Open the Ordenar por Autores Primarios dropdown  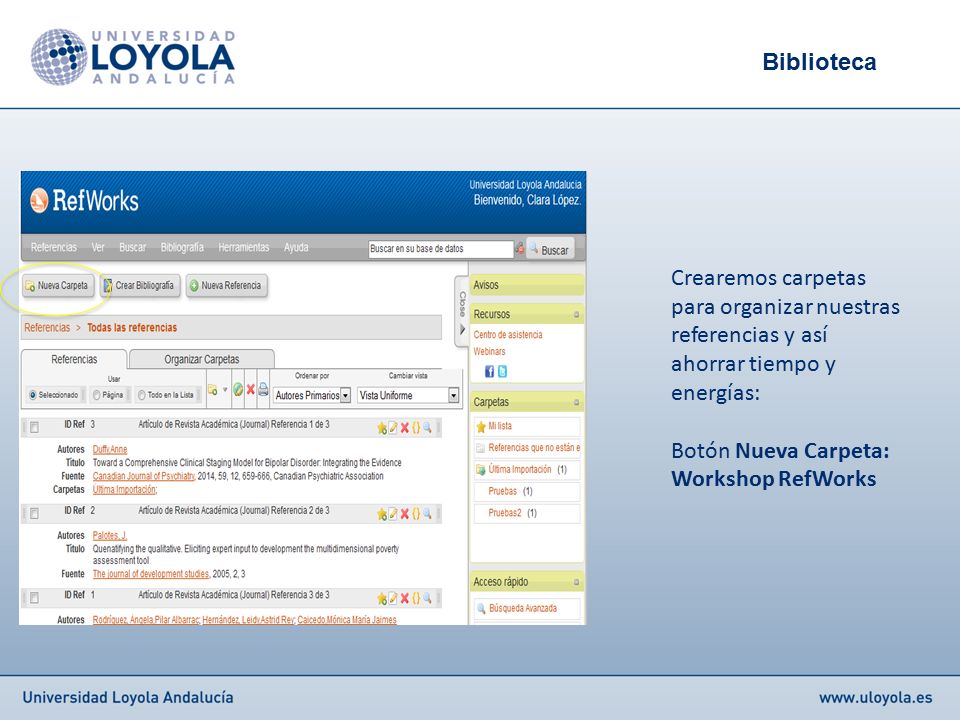(312, 396)
